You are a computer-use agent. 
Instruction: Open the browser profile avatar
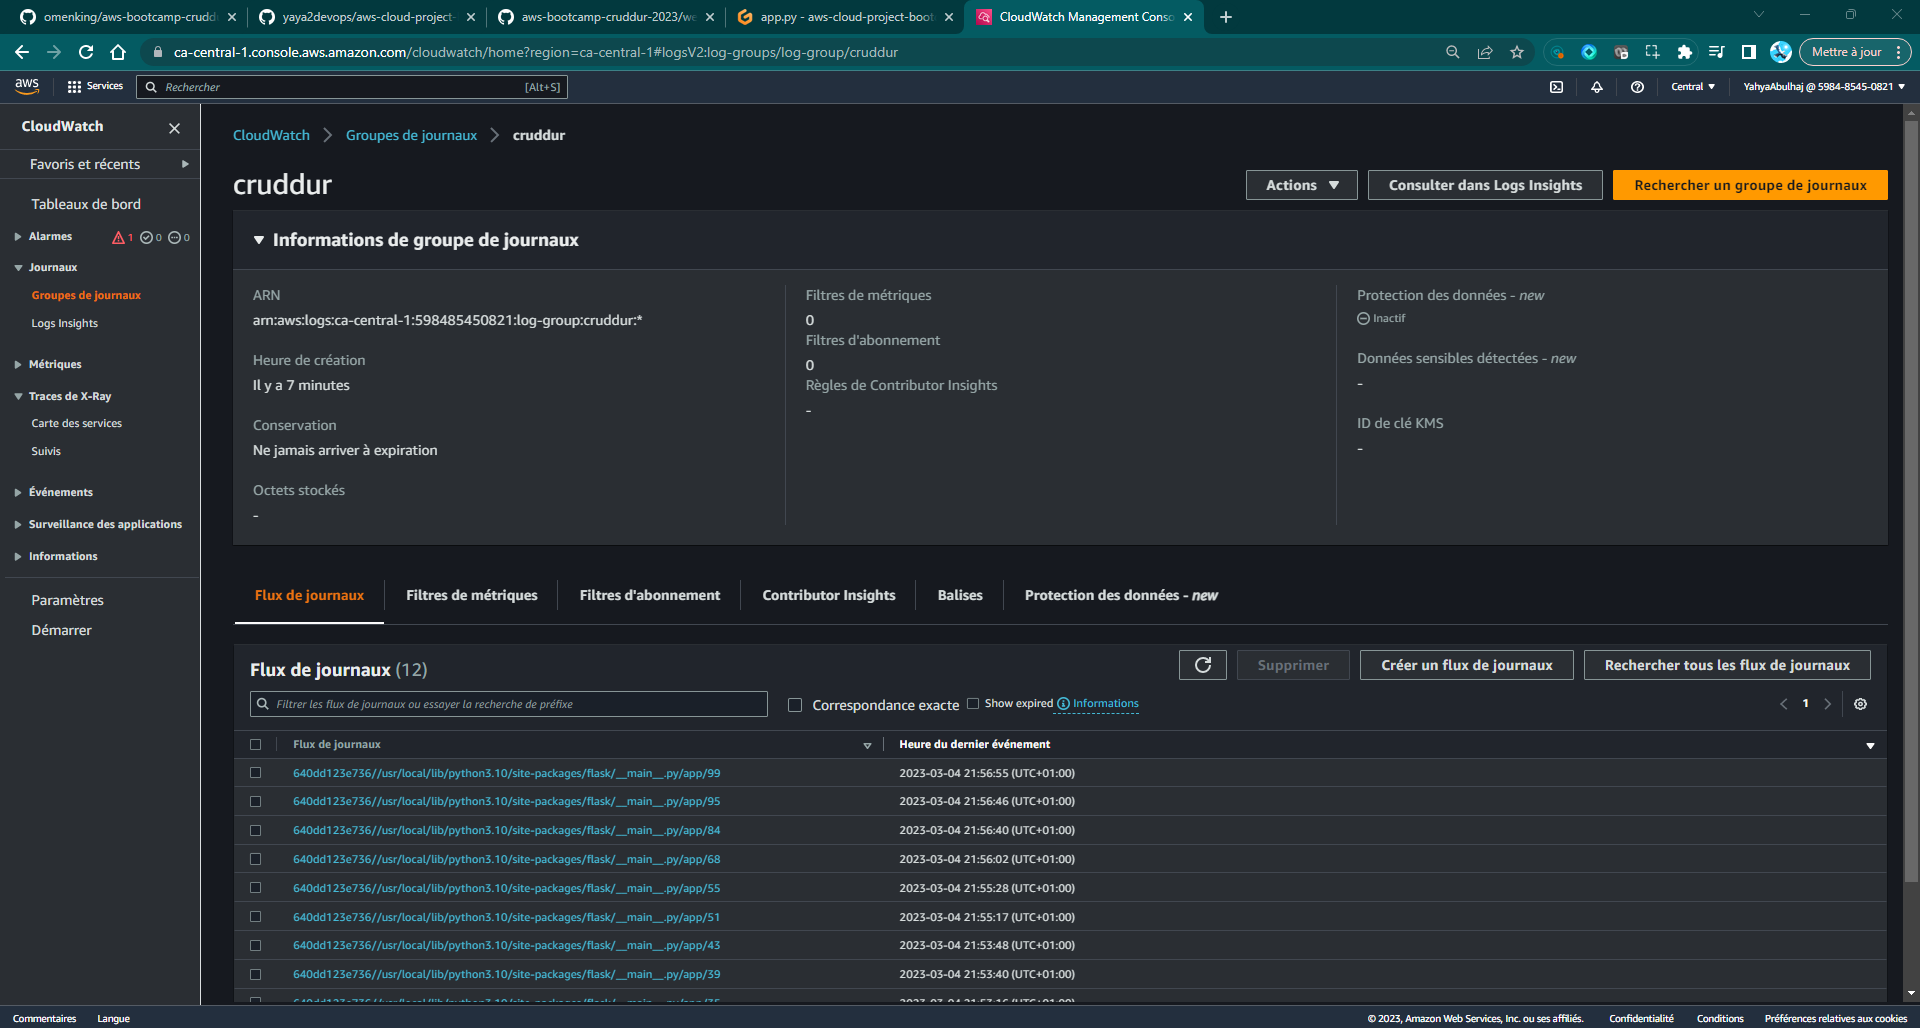[x=1780, y=52]
